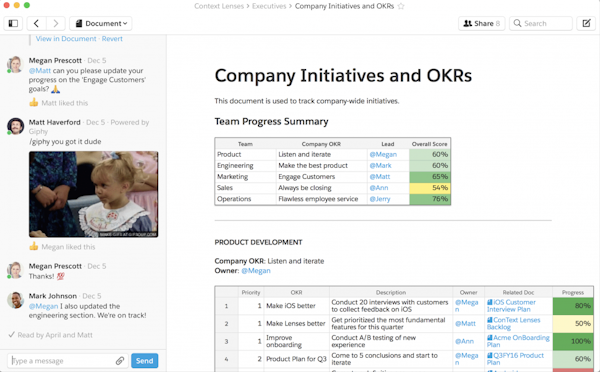Click Mark Johnson's avatar in the chat
Screen dimensions: 600x372
15,300
